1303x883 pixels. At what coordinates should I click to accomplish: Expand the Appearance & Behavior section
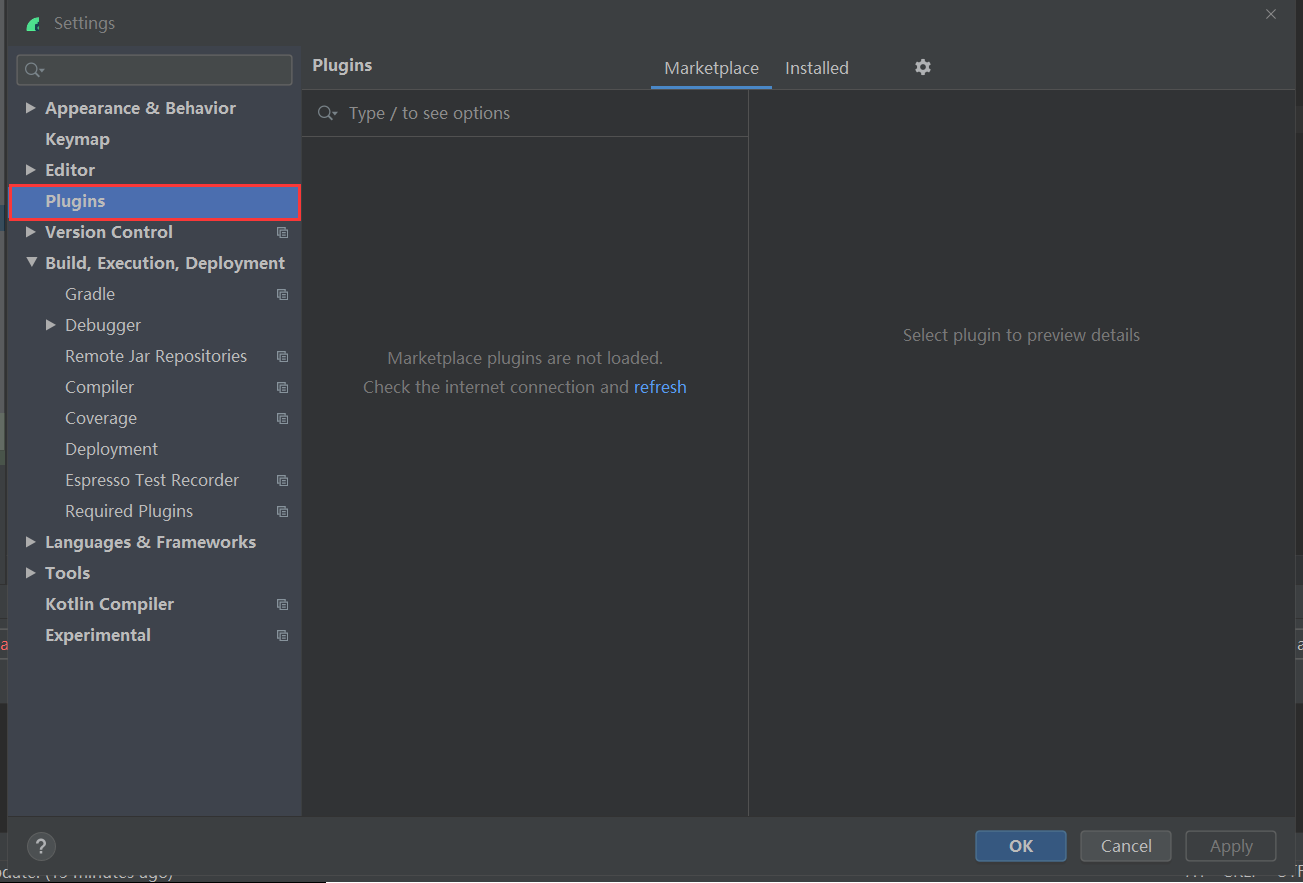pos(30,107)
